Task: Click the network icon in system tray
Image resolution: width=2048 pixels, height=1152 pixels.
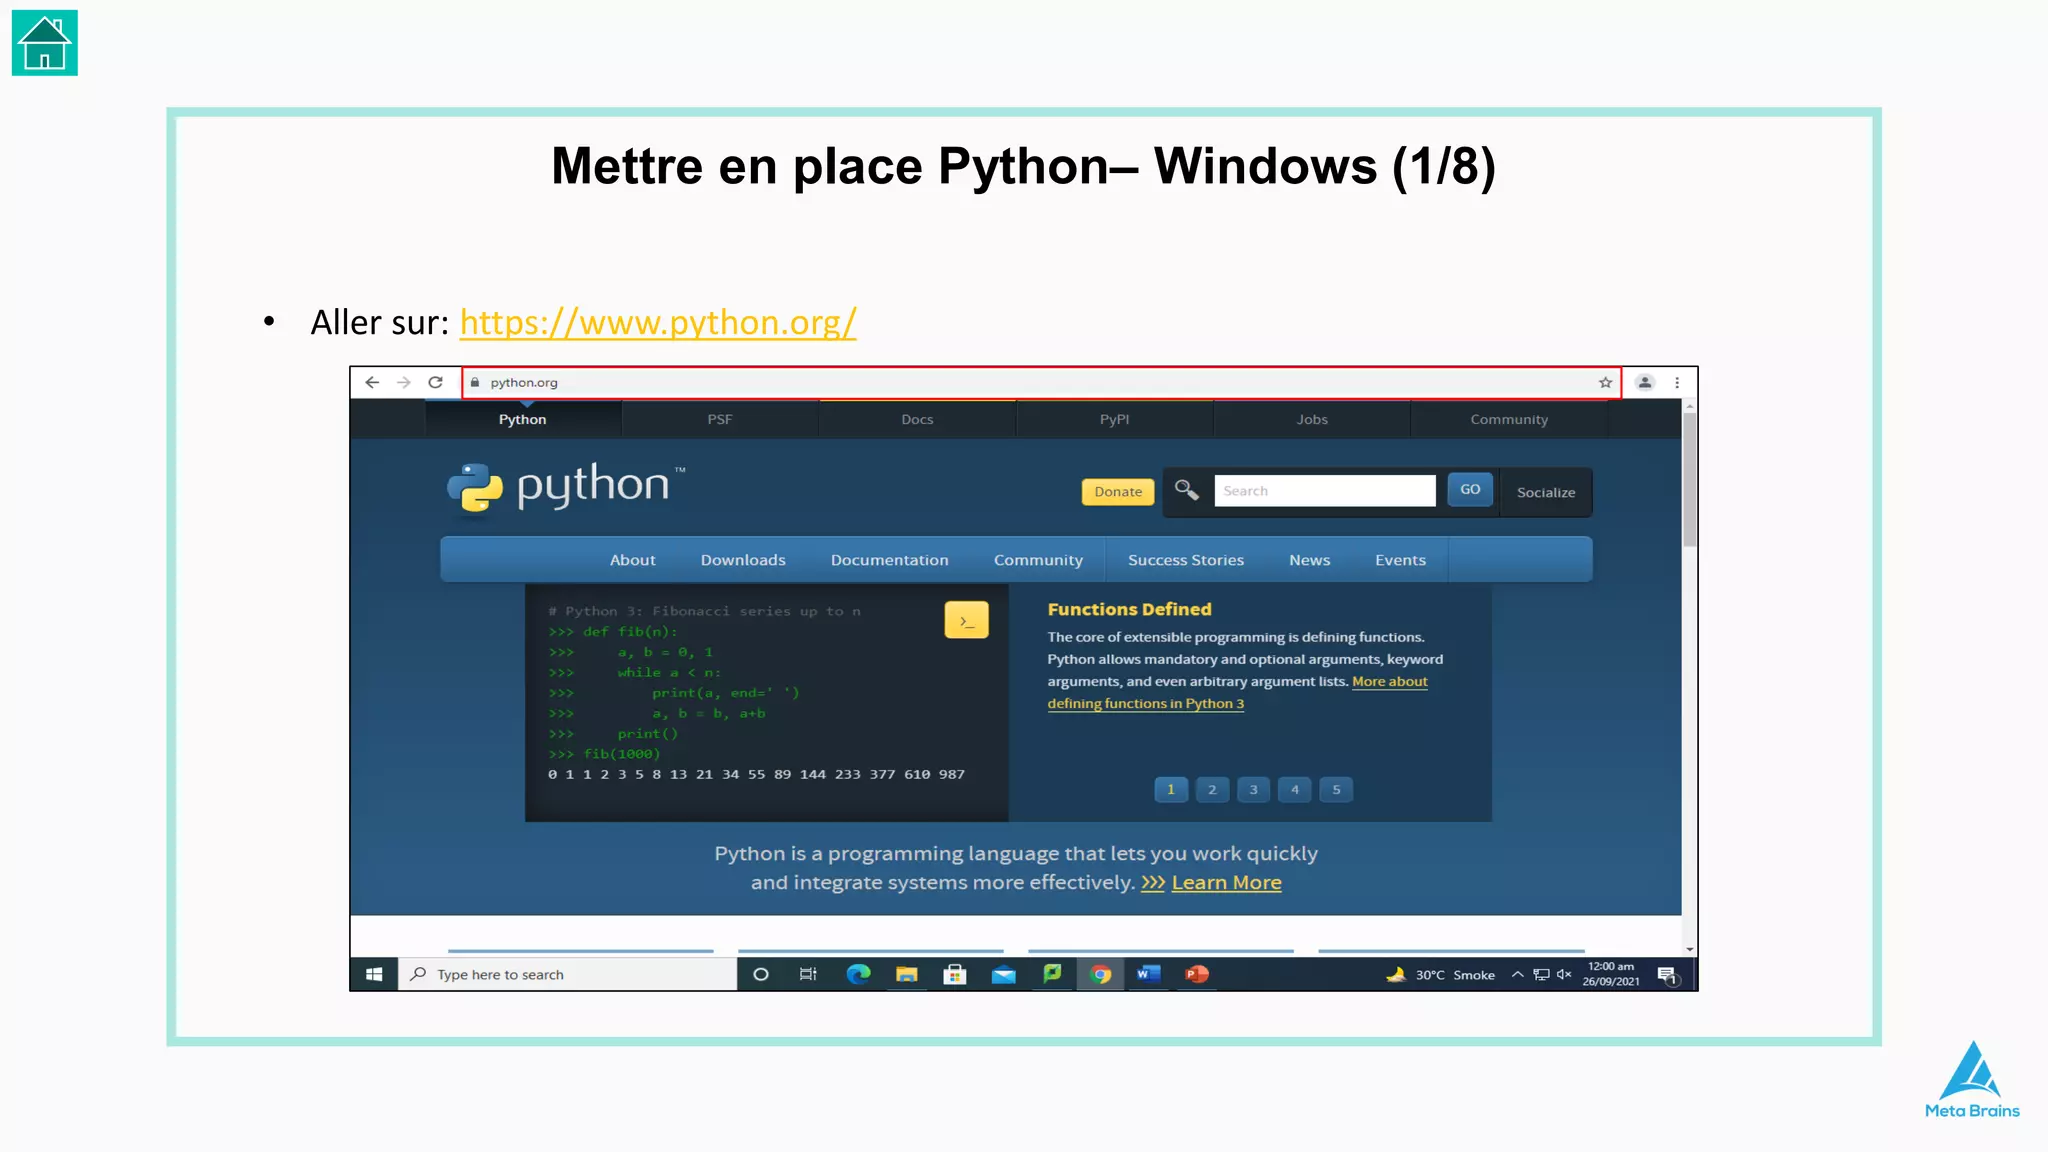Action: coord(1541,974)
